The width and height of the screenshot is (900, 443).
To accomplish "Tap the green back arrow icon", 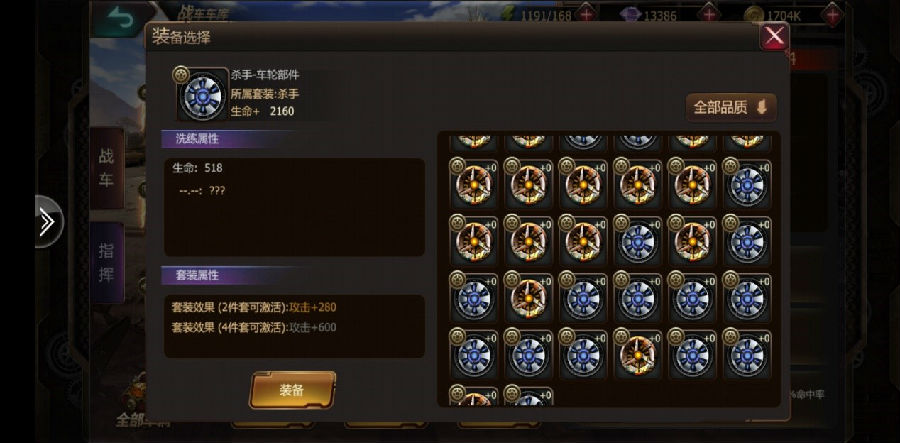I will click(x=120, y=18).
